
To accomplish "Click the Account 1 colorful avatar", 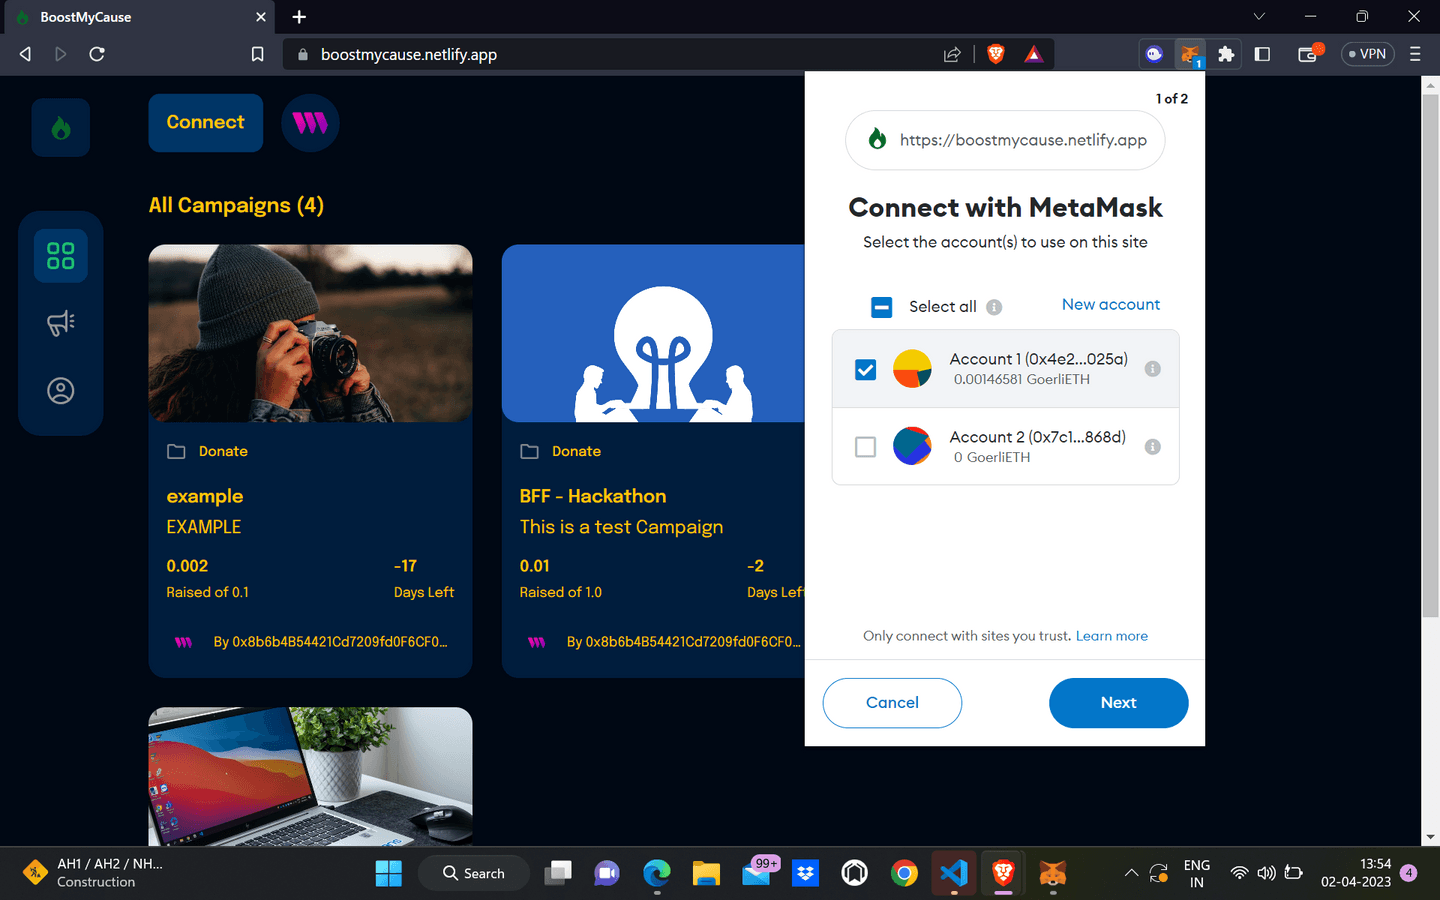I will tap(912, 369).
